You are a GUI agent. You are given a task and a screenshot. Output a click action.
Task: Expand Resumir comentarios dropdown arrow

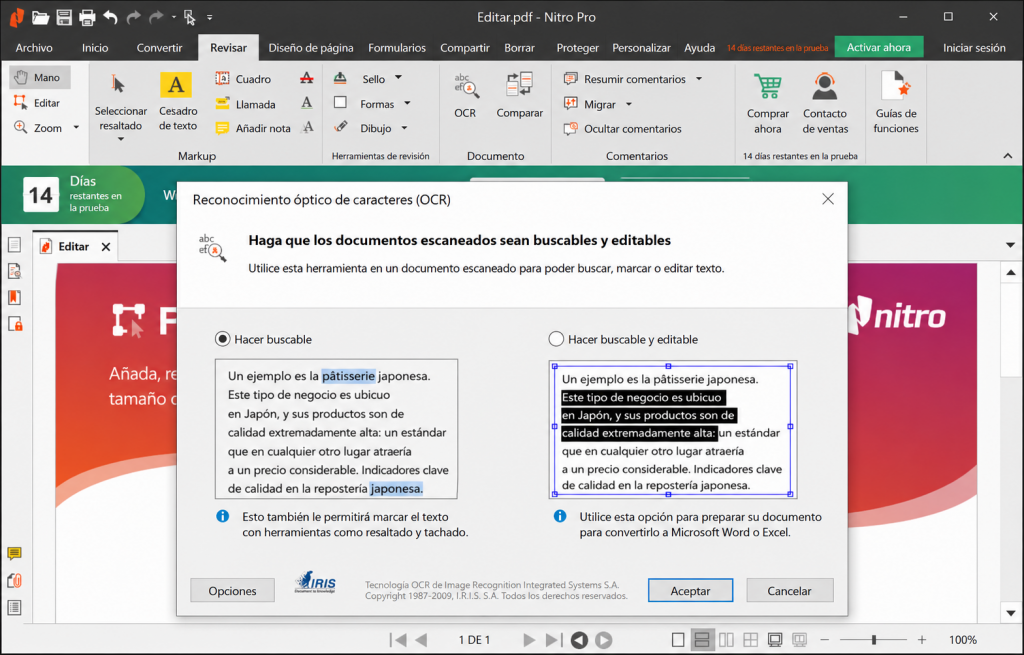click(x=699, y=79)
